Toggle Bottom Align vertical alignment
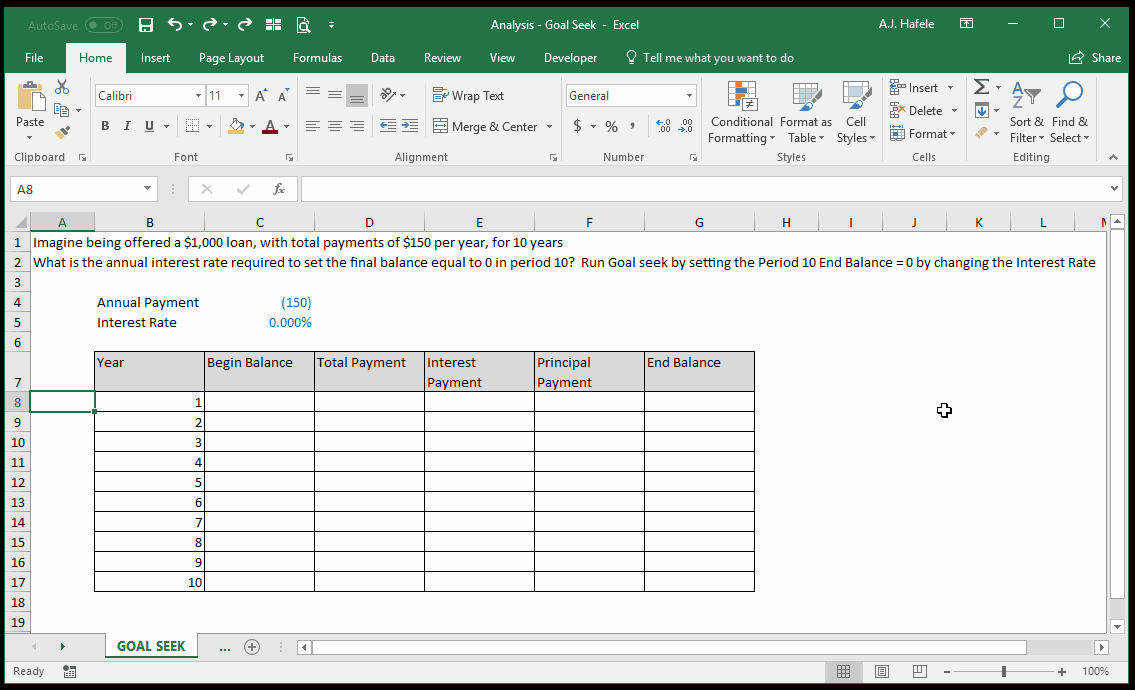This screenshot has height=690, width=1135. 357,95
